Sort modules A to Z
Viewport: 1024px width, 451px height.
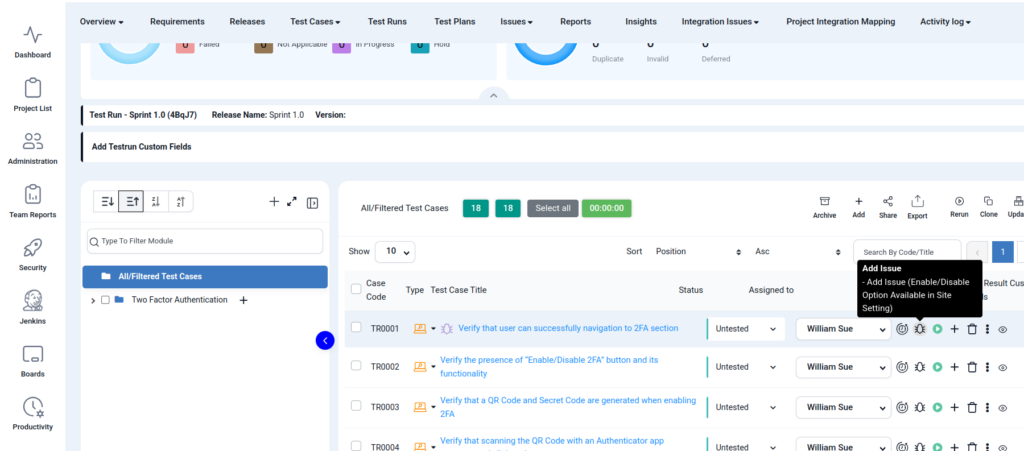click(181, 202)
